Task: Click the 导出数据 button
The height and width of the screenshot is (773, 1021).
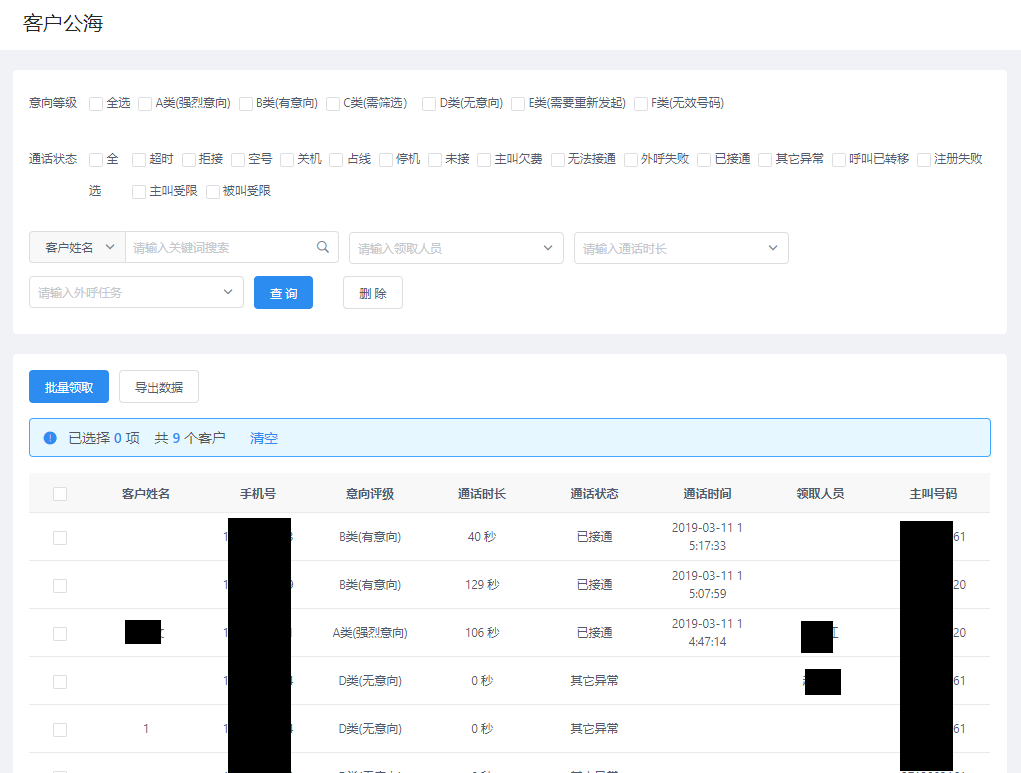Action: click(159, 387)
